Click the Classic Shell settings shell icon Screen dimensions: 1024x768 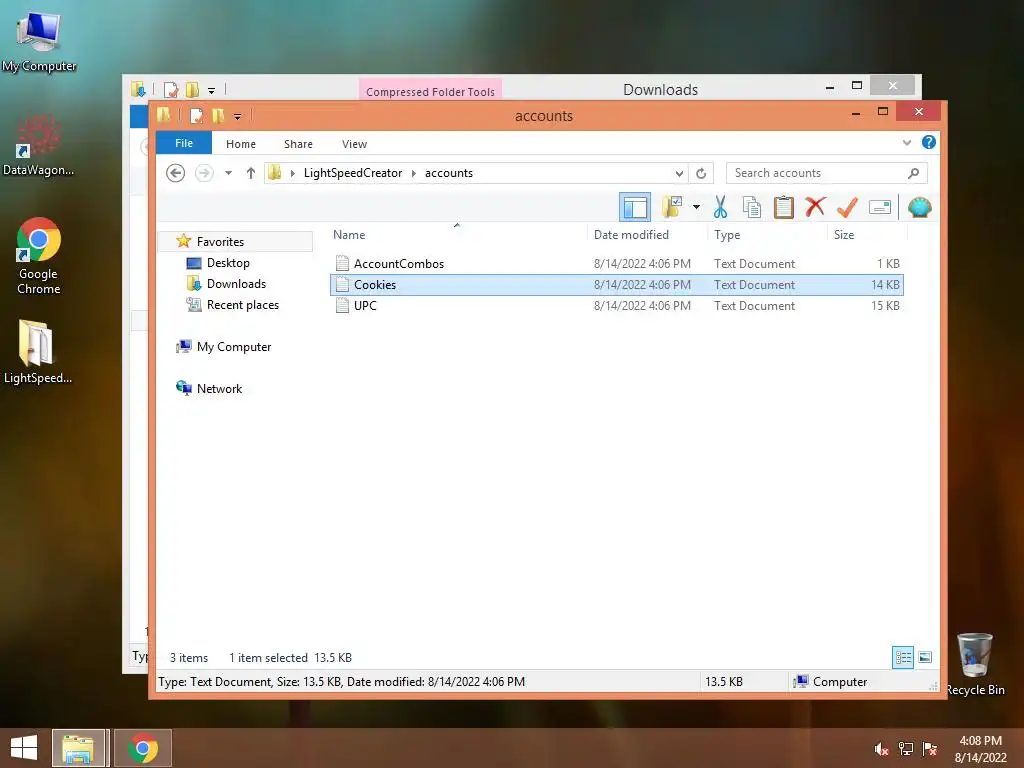920,207
